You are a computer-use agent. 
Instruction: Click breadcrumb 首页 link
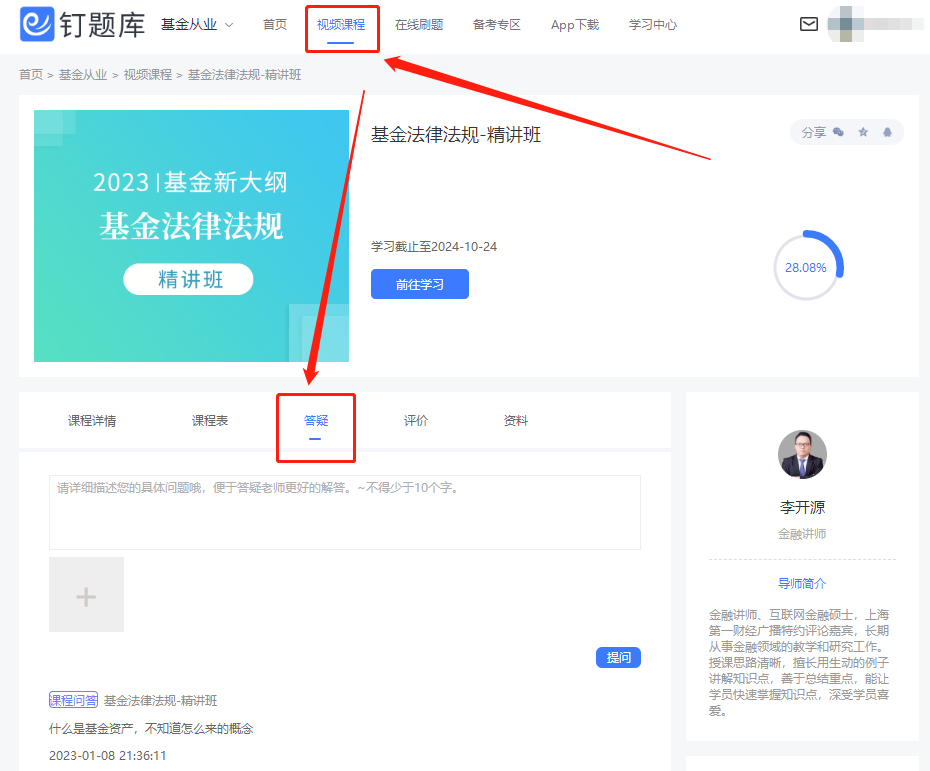[31, 75]
